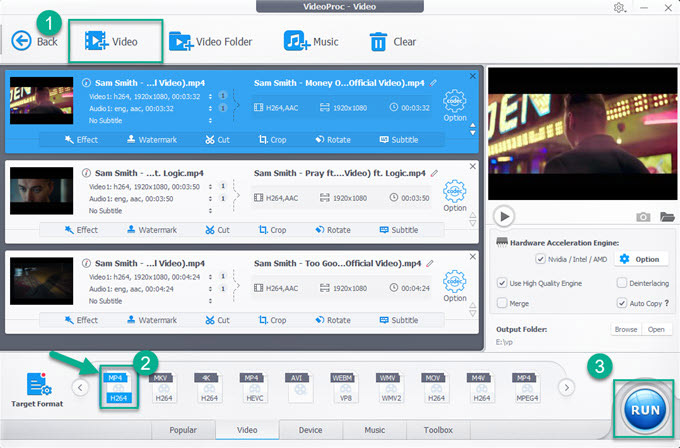The width and height of the screenshot is (680, 448).
Task: Go back with the Back arrow button
Action: tap(34, 42)
